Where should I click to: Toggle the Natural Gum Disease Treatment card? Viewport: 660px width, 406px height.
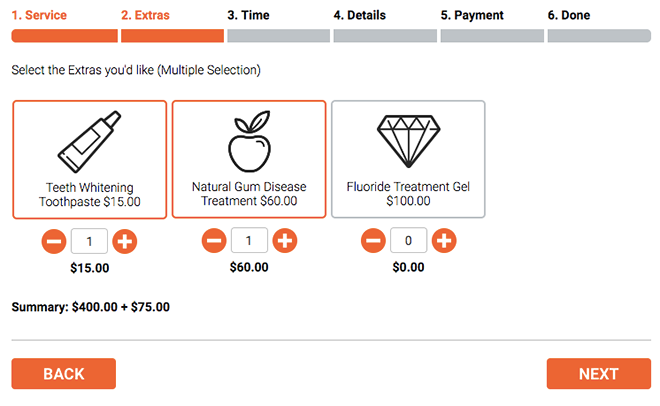tap(249, 159)
